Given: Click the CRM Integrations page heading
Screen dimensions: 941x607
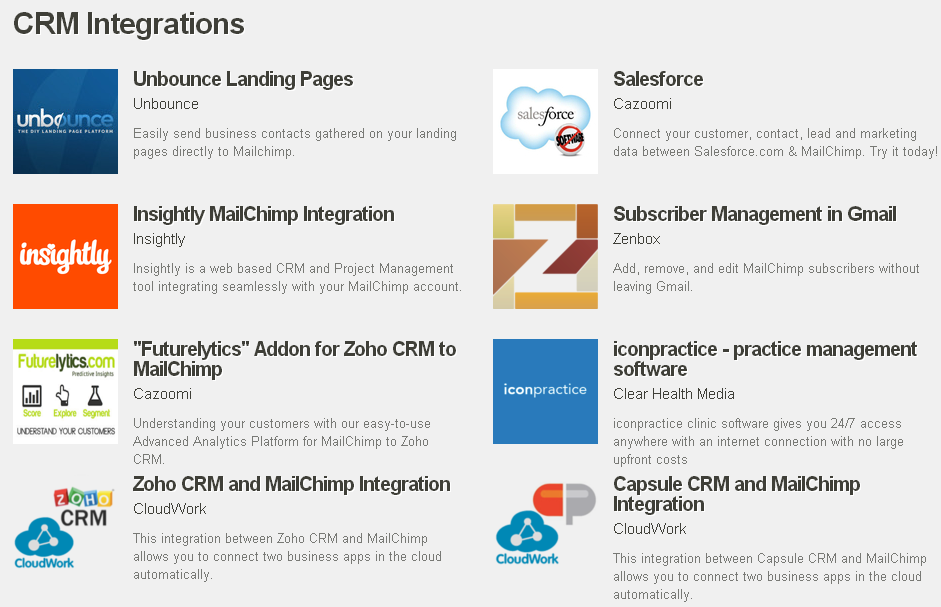Looking at the screenshot, I should tap(129, 25).
